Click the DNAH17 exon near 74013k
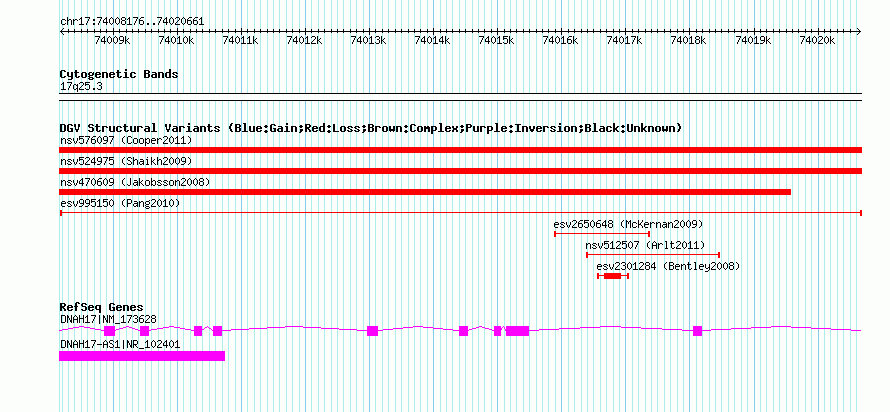 pyautogui.click(x=372, y=331)
